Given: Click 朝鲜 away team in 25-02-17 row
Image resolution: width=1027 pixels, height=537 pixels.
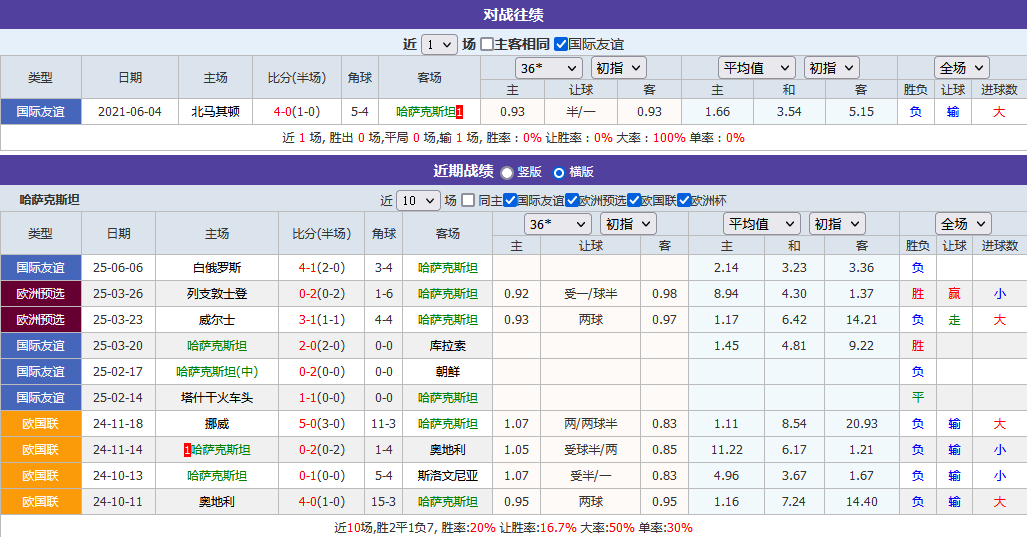Looking at the screenshot, I should [x=447, y=372].
